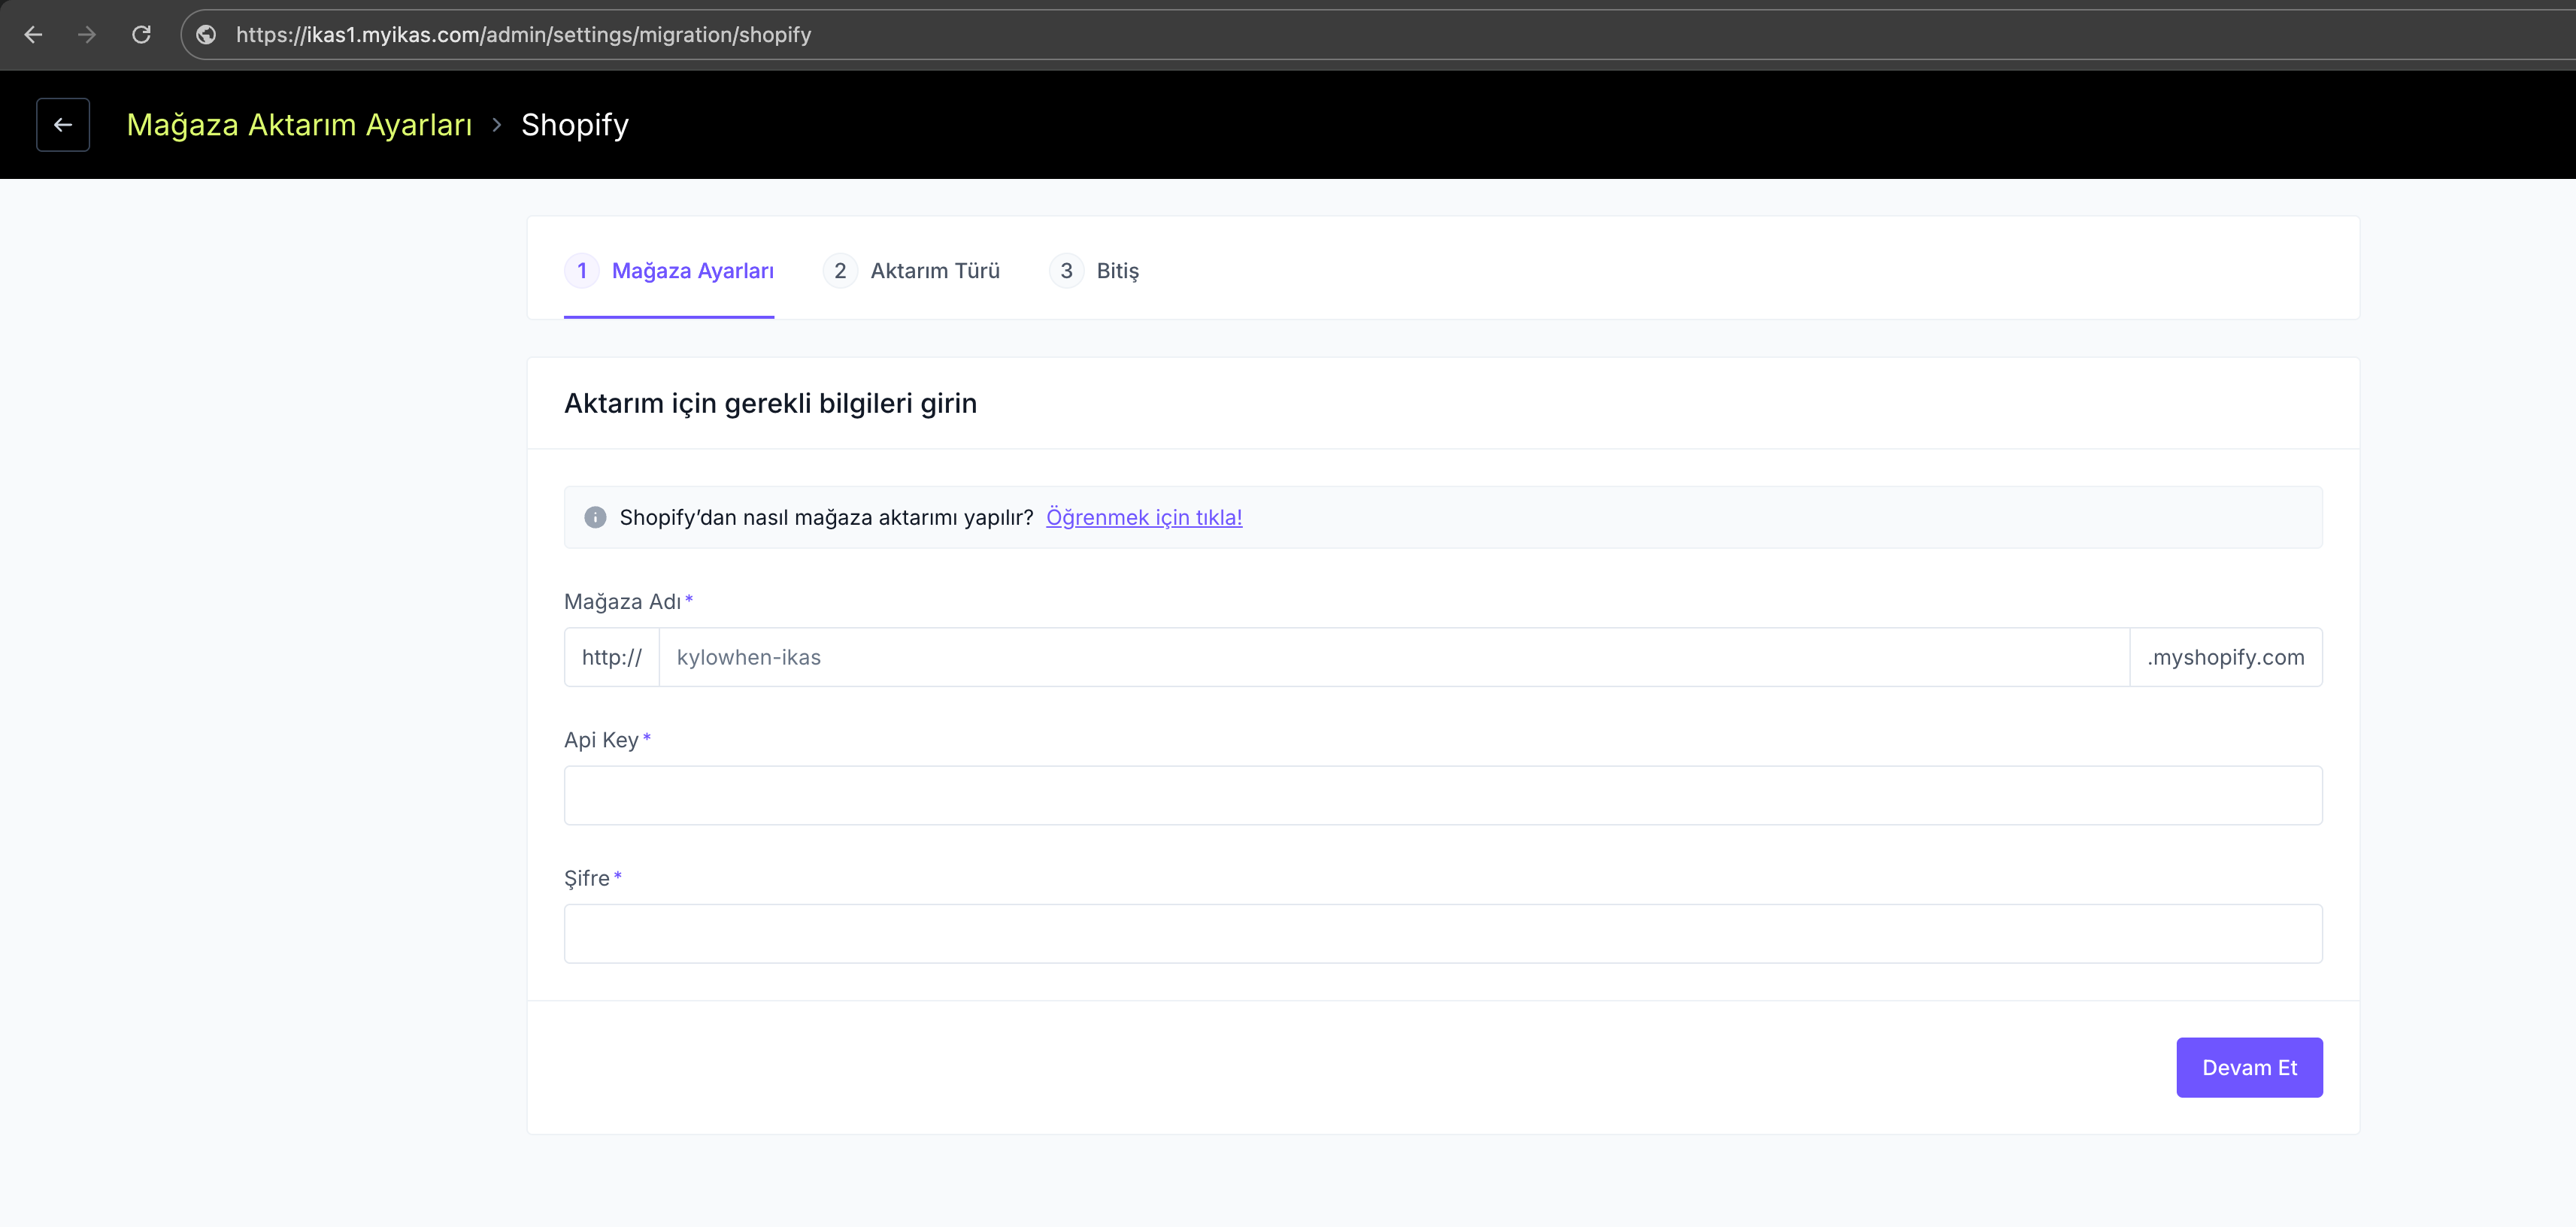
Task: Focus the Şifre input field
Action: [x=1443, y=934]
